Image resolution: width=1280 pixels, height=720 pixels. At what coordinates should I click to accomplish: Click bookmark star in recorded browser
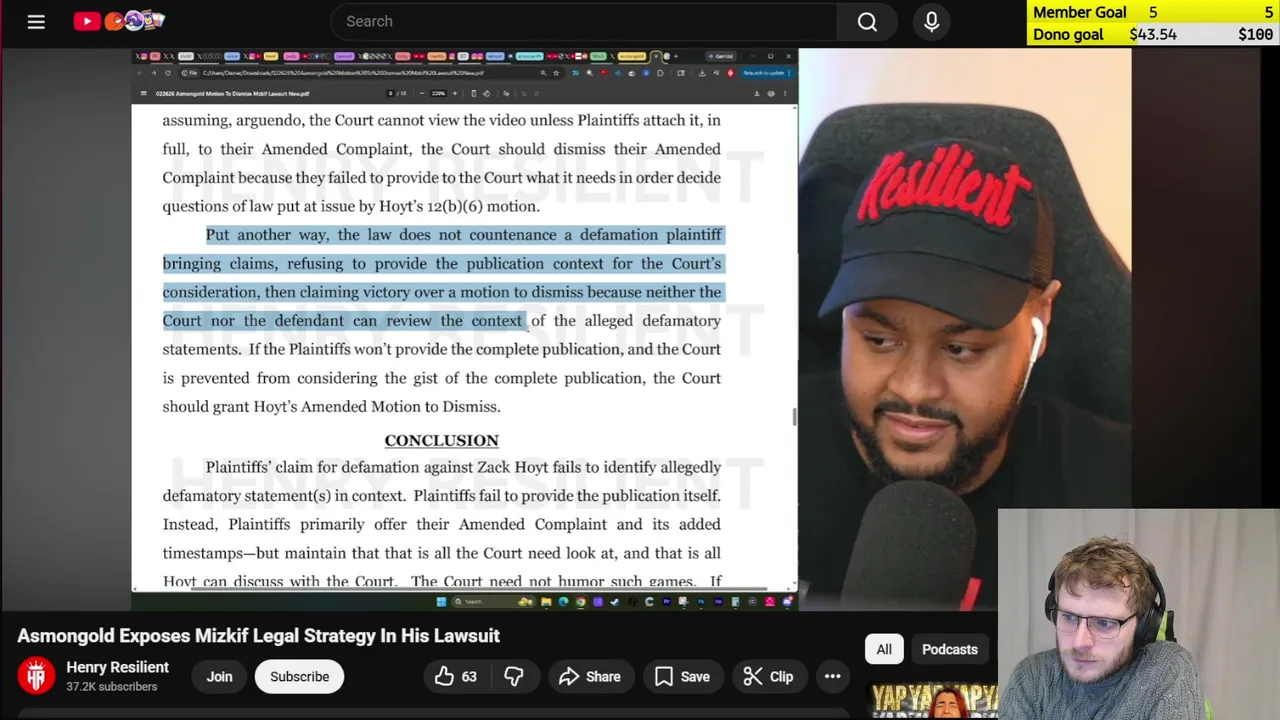tap(556, 73)
